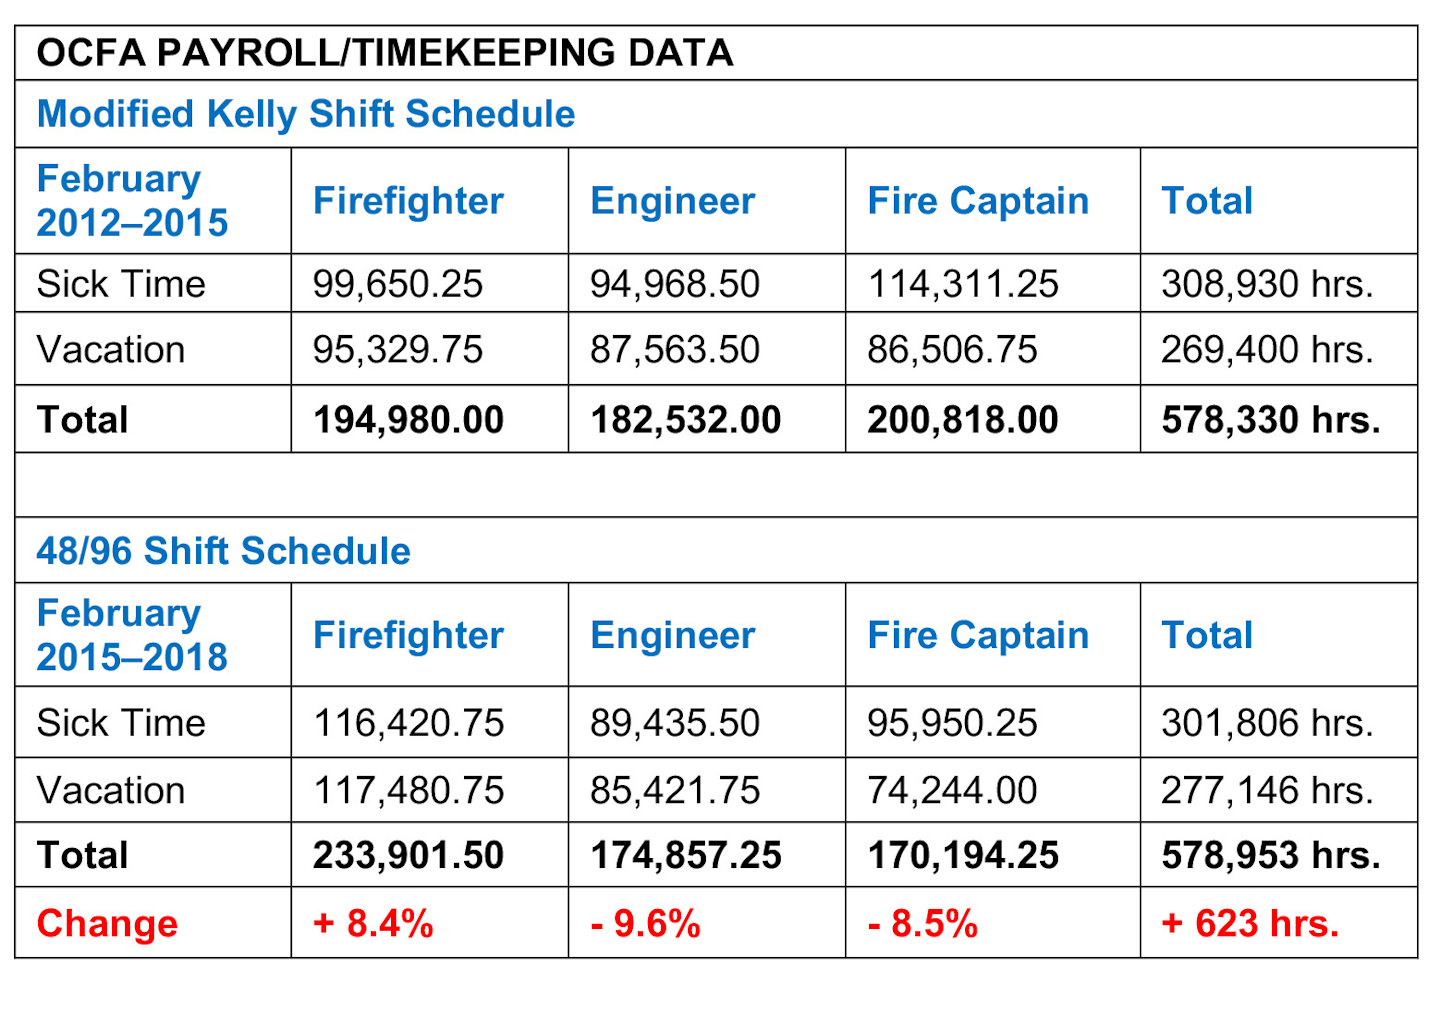The height and width of the screenshot is (1016, 1440).
Task: Select bold total 200,818.00
Action: tap(963, 420)
